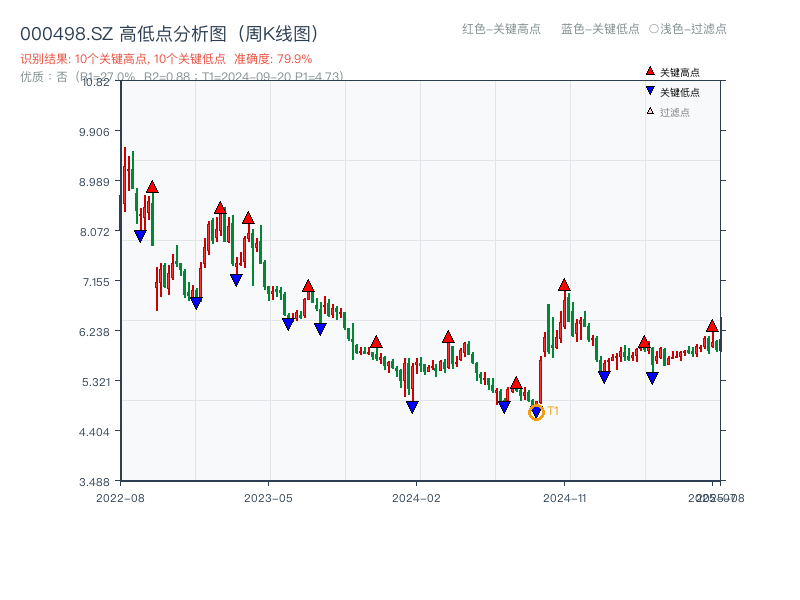Click the 2024-02 x-axis date label

tap(417, 497)
